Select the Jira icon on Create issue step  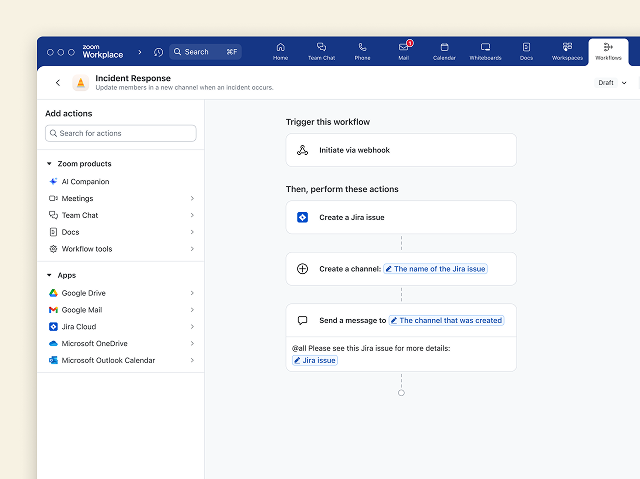pyautogui.click(x=303, y=217)
